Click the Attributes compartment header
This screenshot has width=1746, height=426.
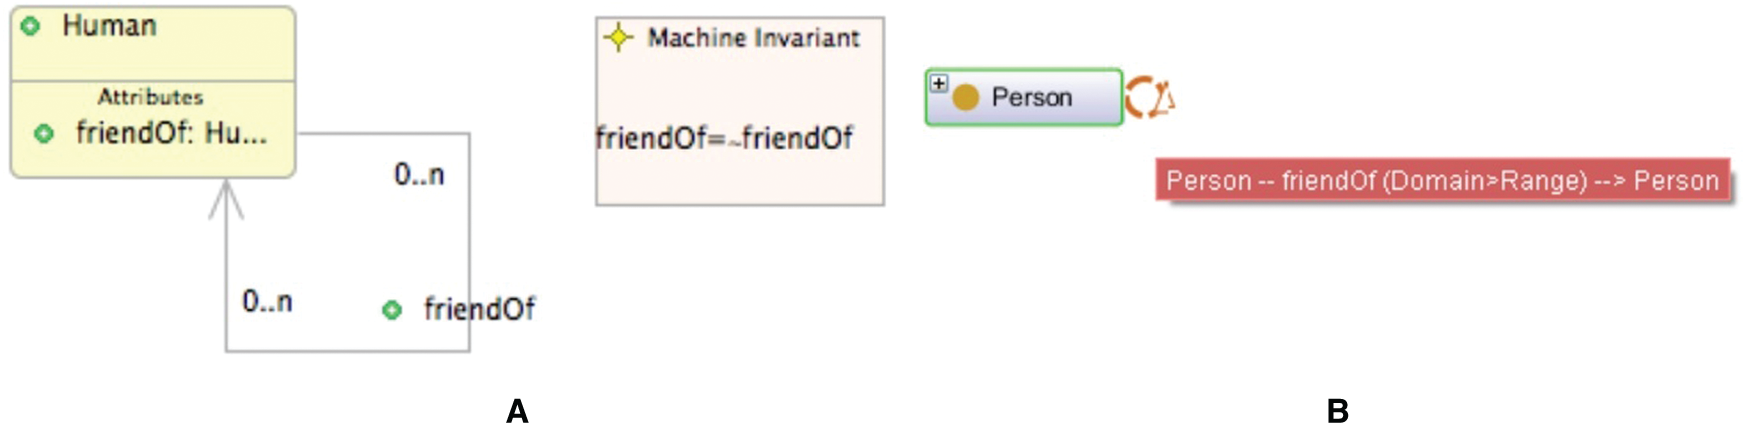[x=150, y=97]
